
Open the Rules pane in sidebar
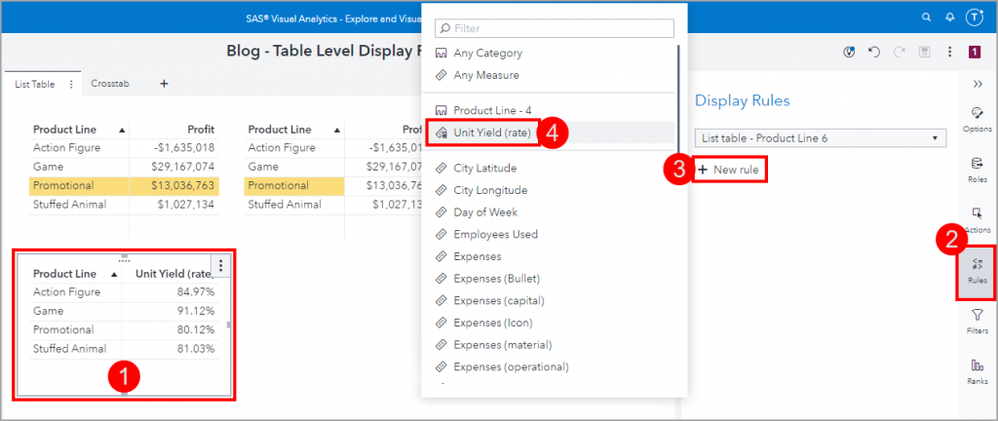977,270
